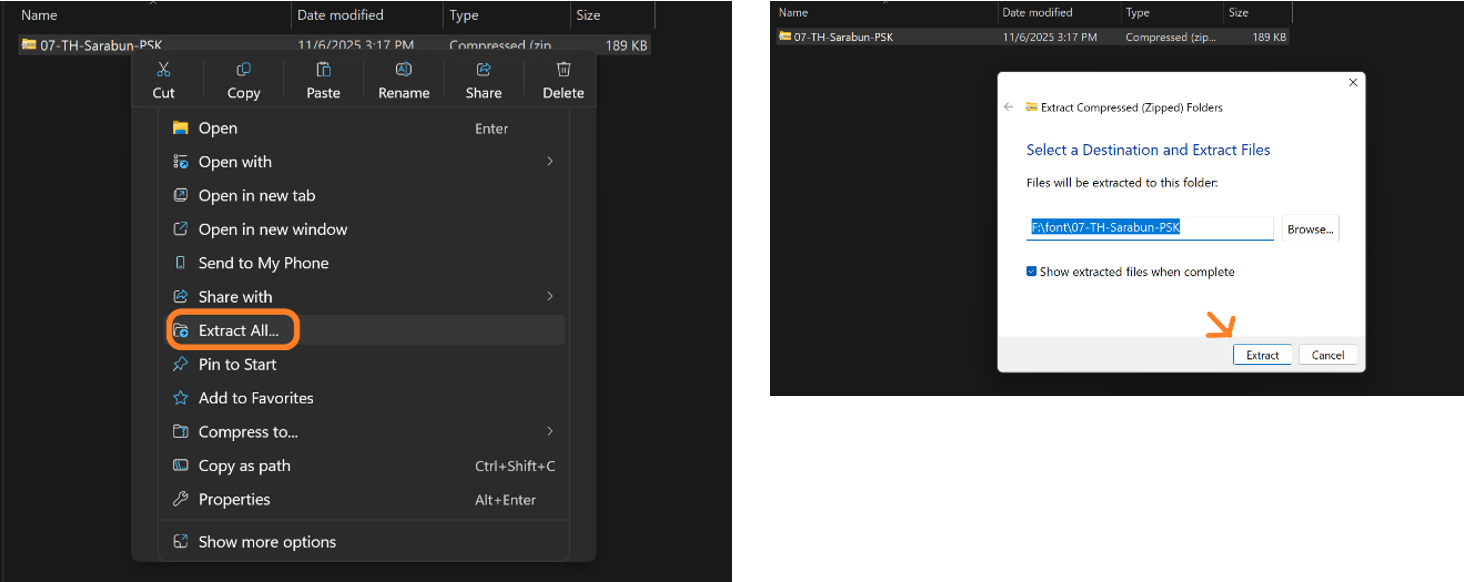Click the Copy icon in context menu
This screenshot has height=582, width=1464.
243,70
